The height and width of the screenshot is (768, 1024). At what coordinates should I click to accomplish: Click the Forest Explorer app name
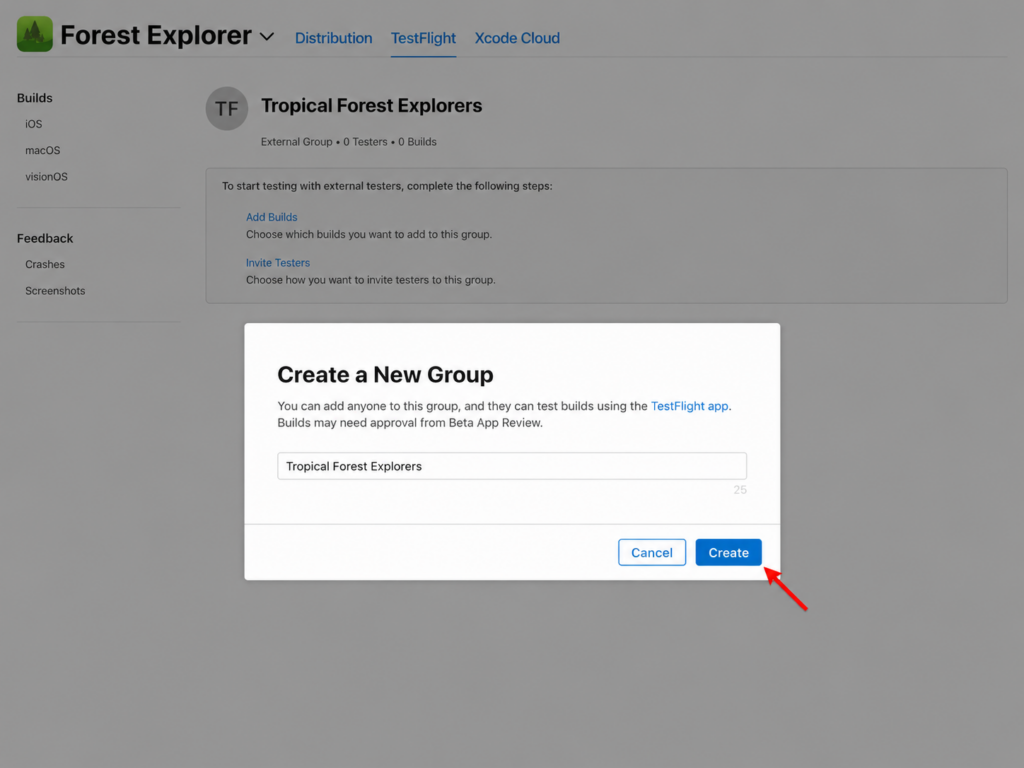(156, 35)
